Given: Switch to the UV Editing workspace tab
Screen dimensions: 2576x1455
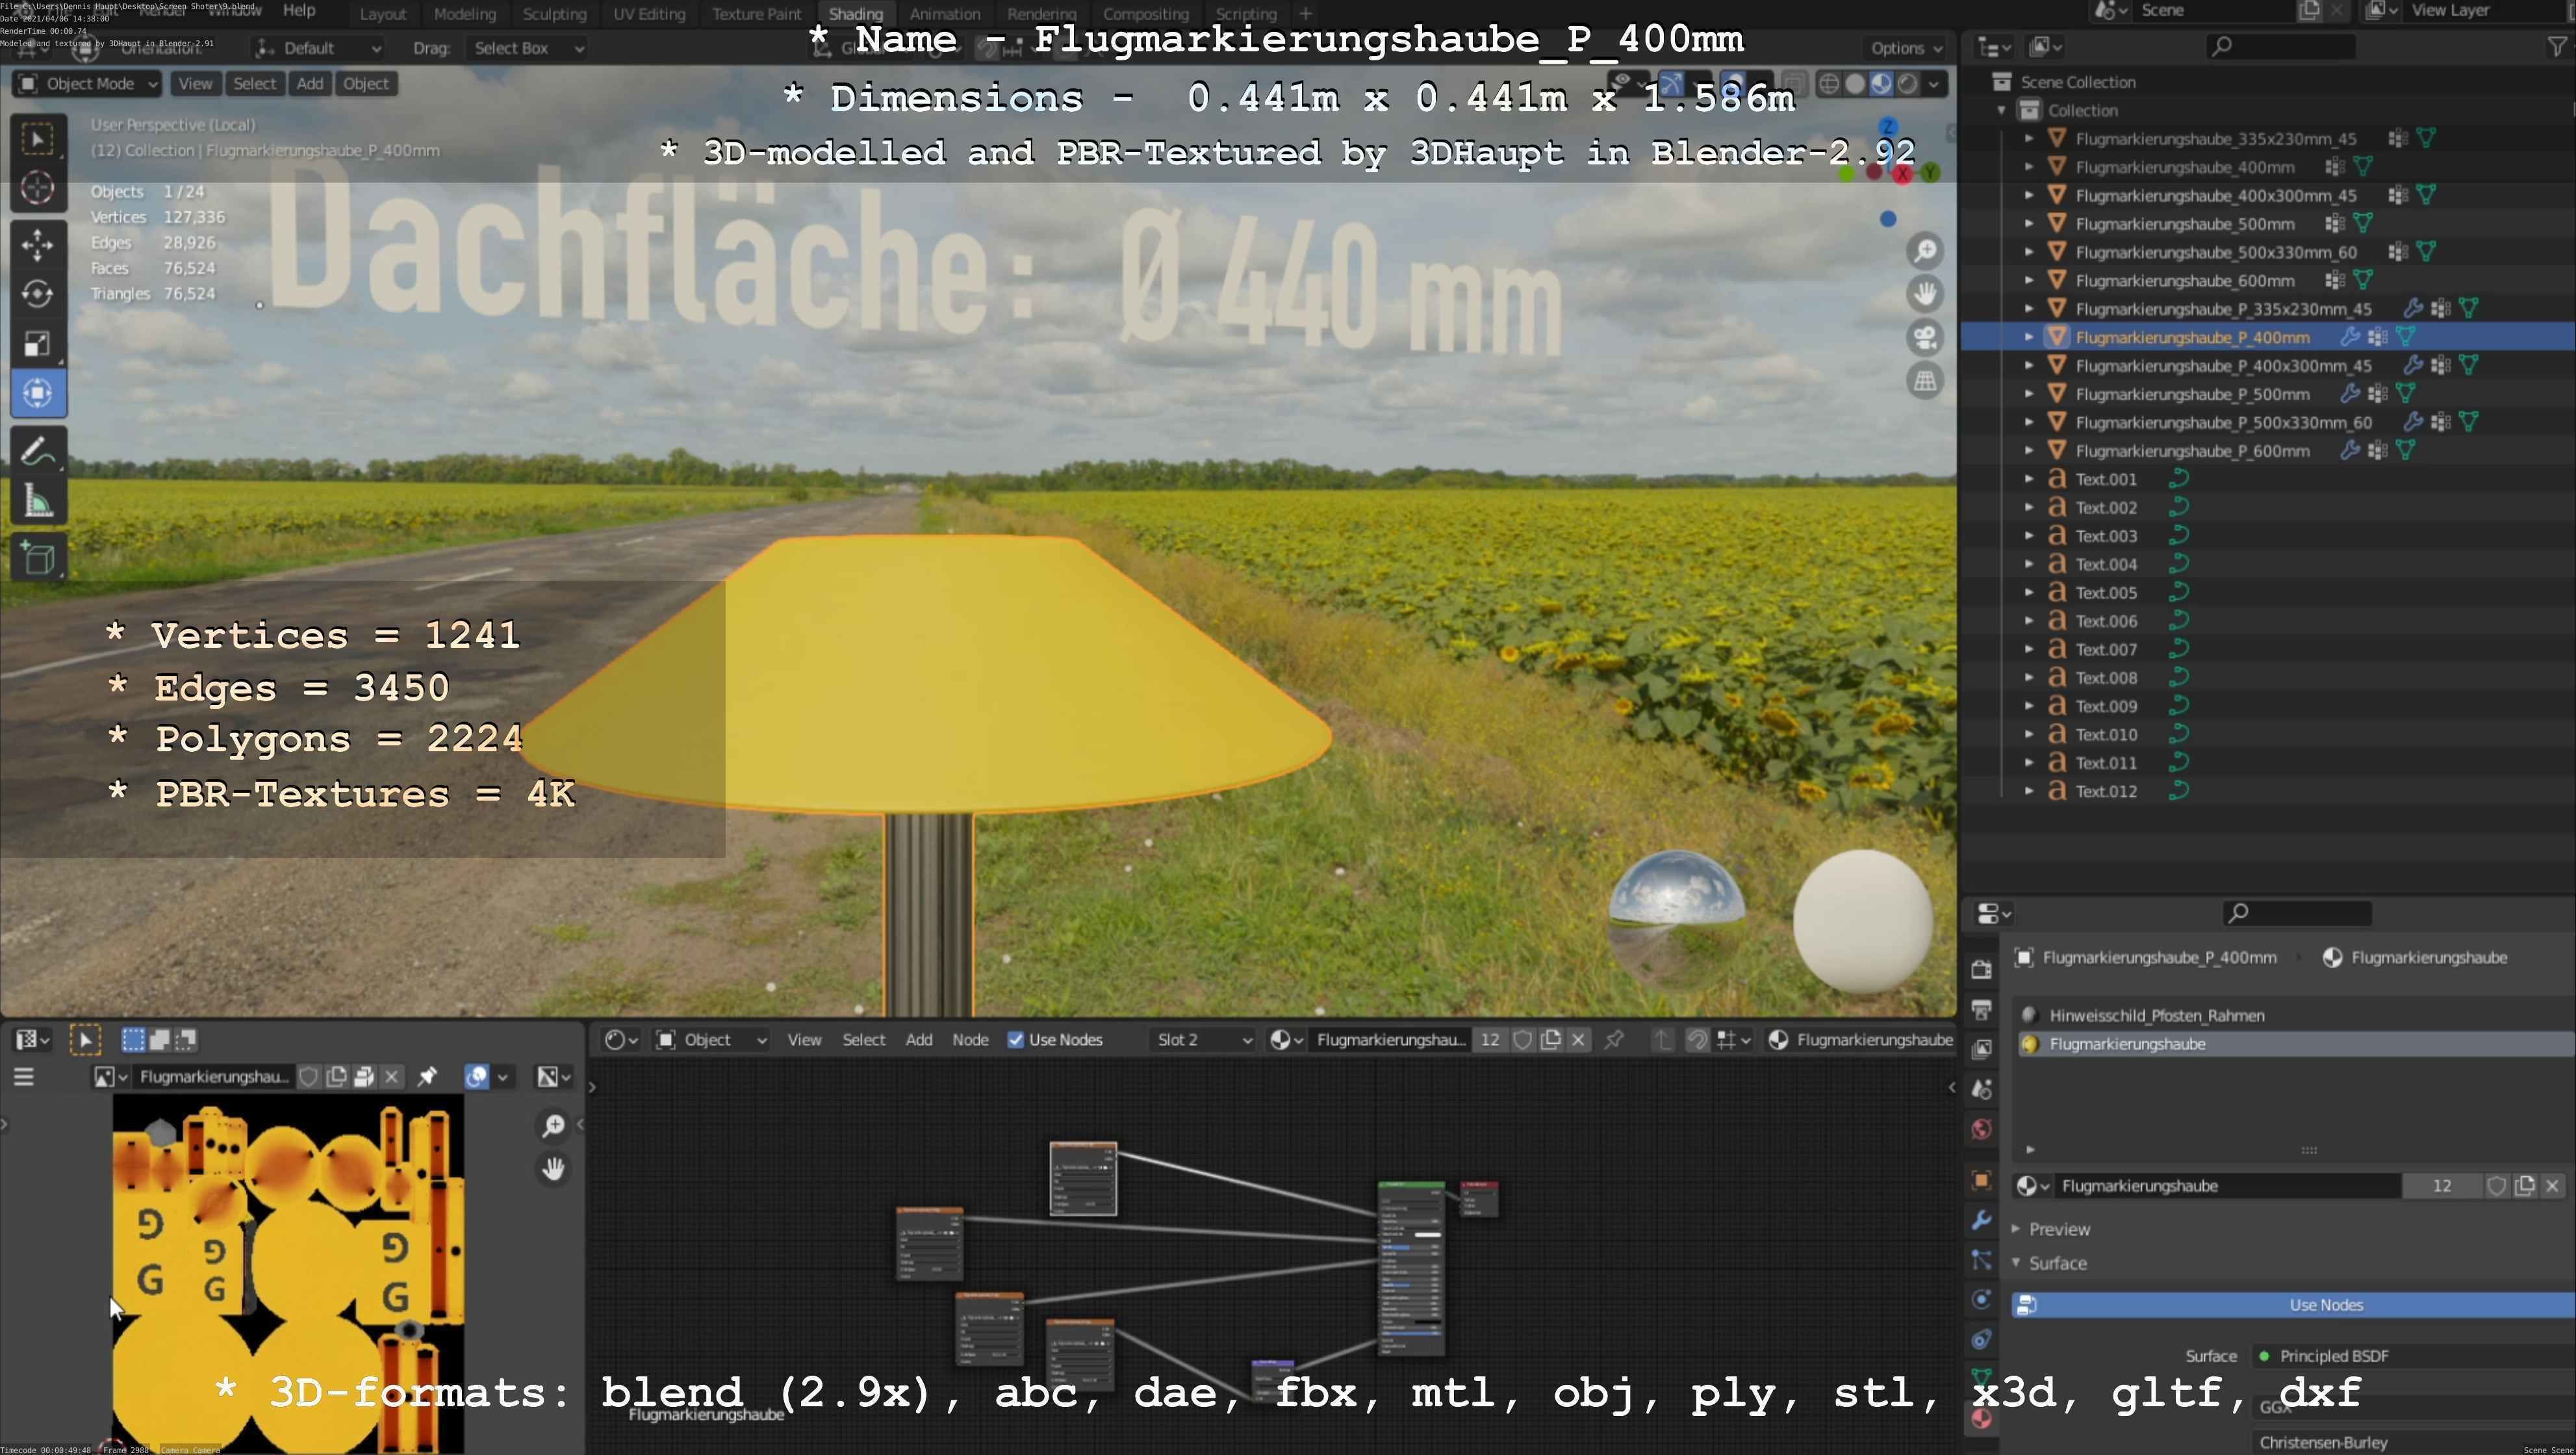Looking at the screenshot, I should tap(649, 14).
